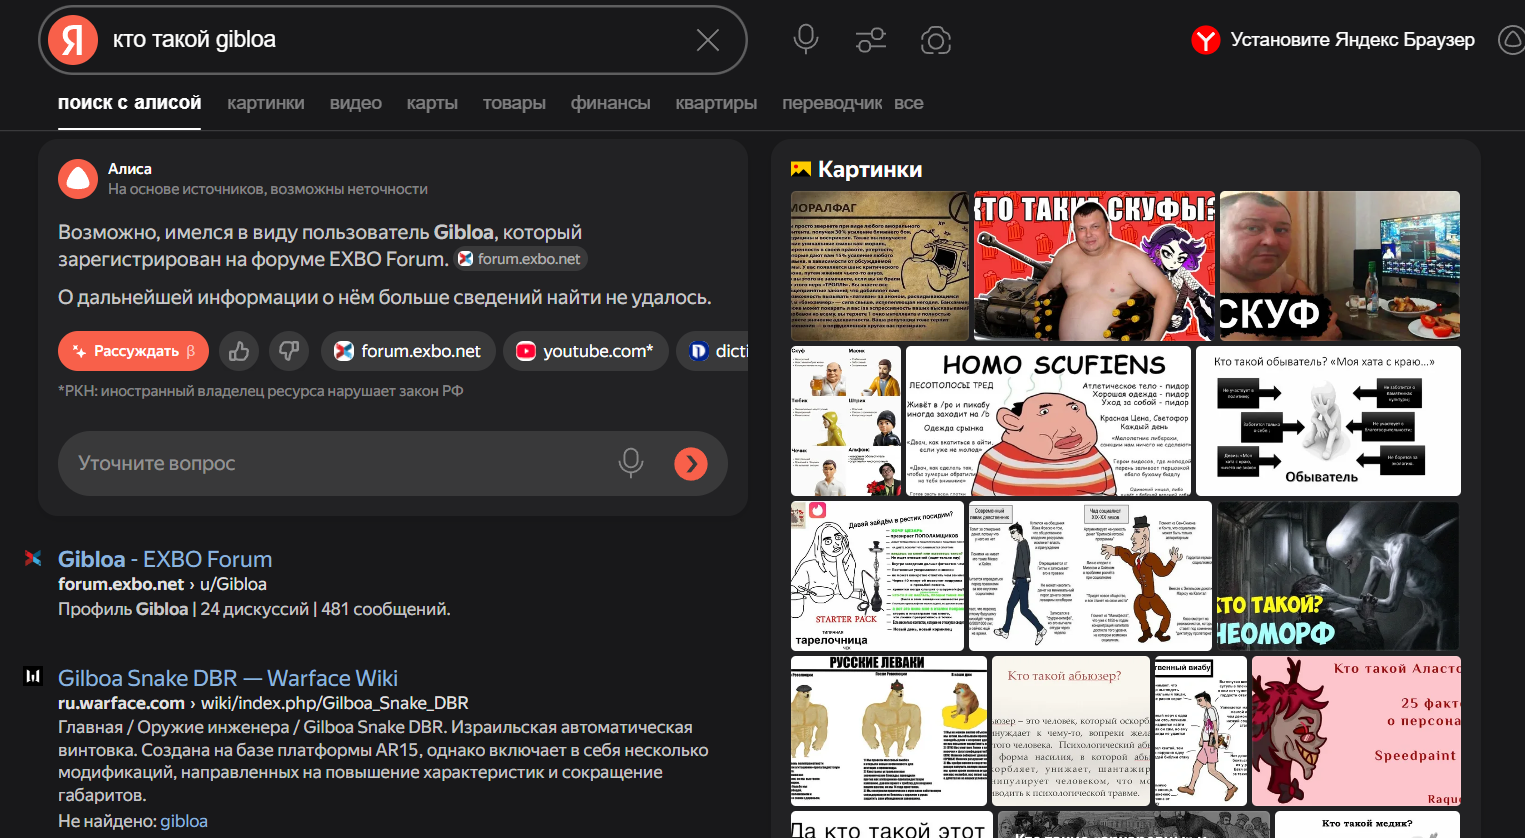Open the character comparison grid thumbnail
1525x838 pixels.
coord(846,421)
